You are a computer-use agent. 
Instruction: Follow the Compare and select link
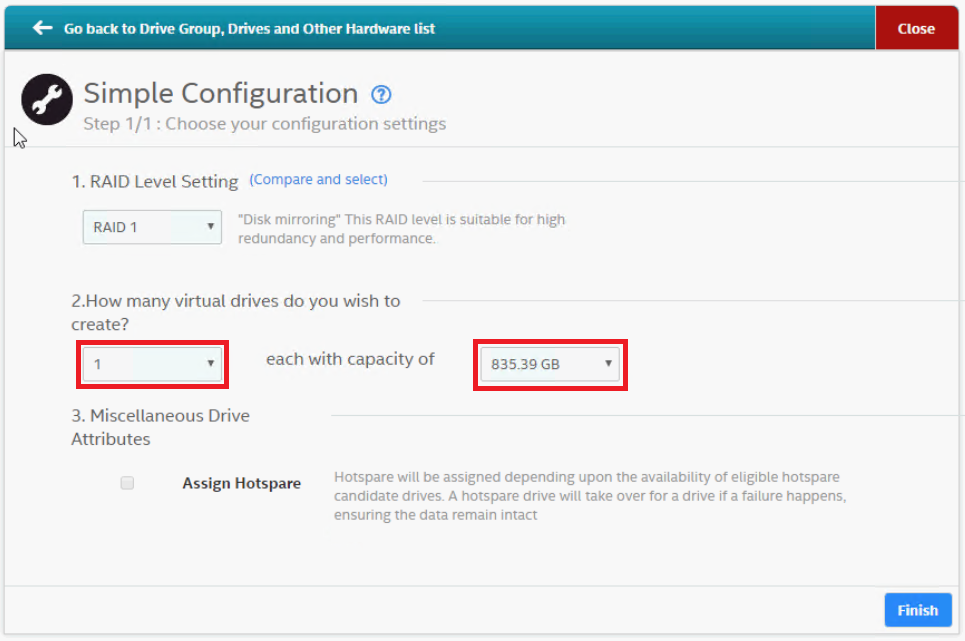[x=318, y=180]
